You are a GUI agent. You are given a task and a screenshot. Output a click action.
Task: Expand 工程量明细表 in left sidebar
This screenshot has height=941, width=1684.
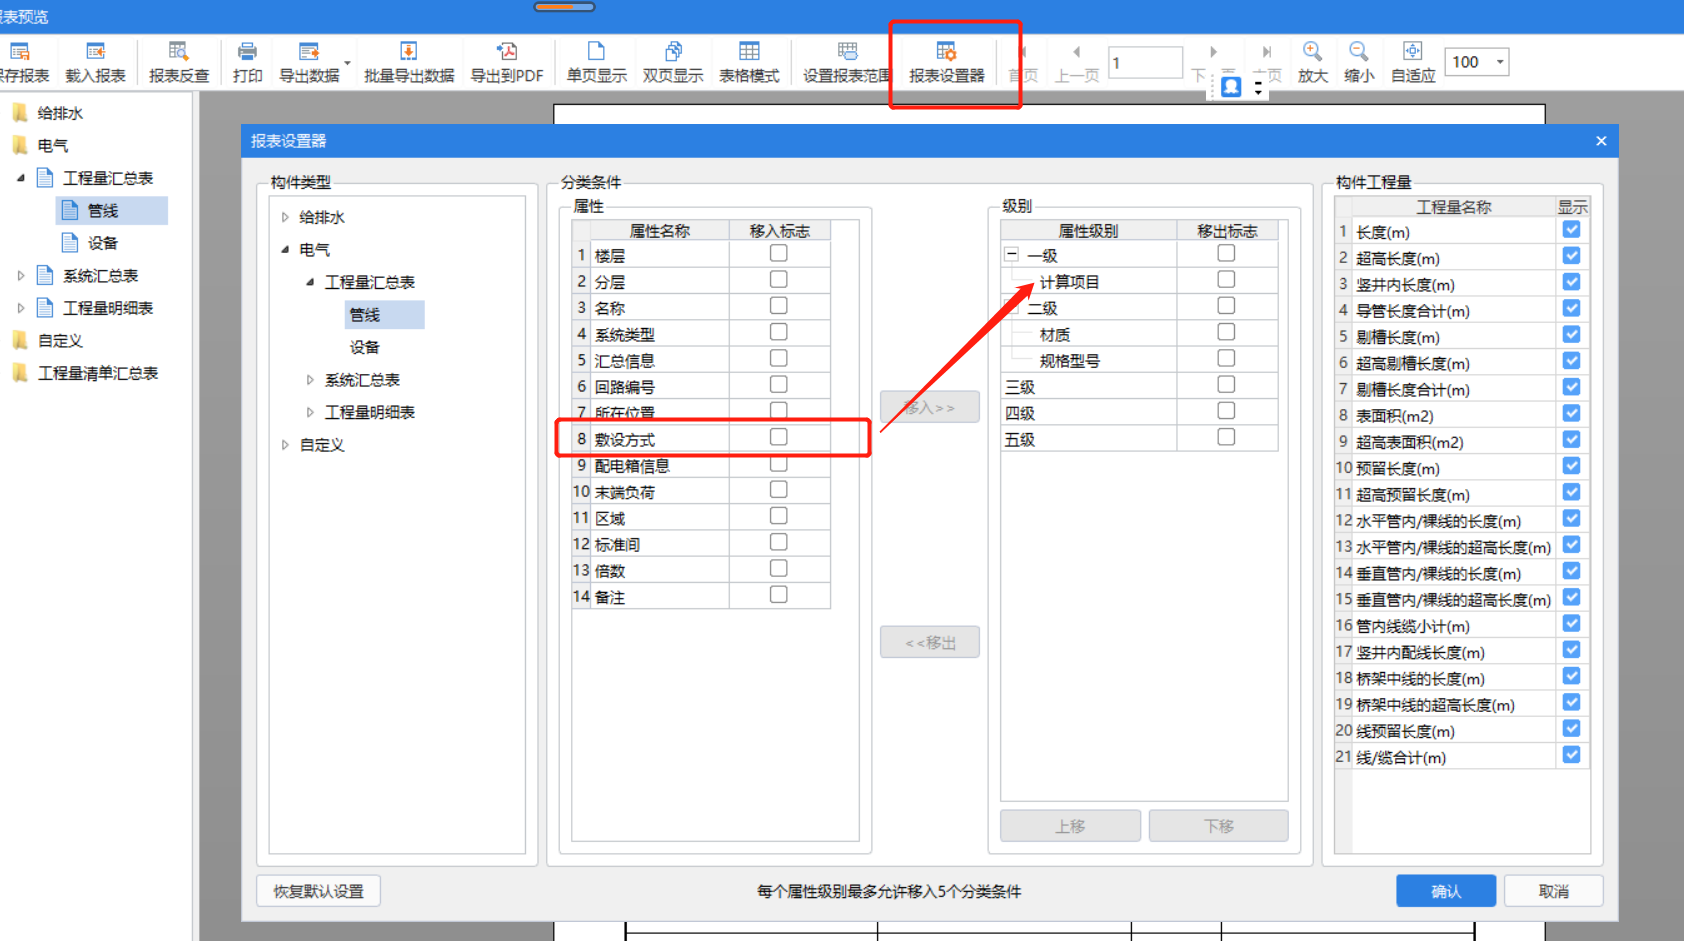click(21, 308)
